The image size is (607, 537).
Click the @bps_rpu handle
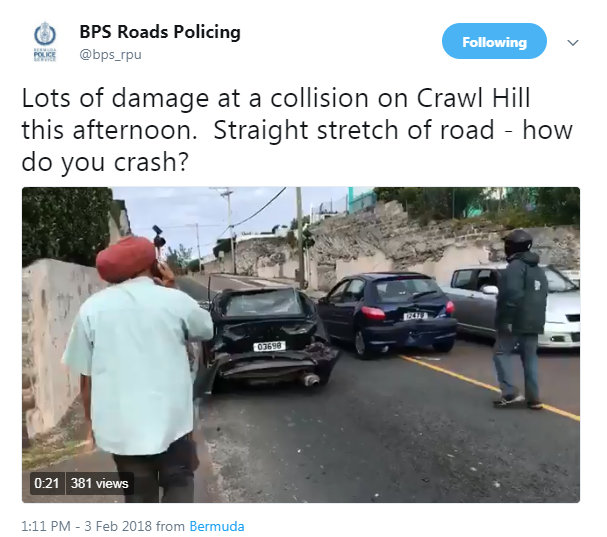point(110,55)
